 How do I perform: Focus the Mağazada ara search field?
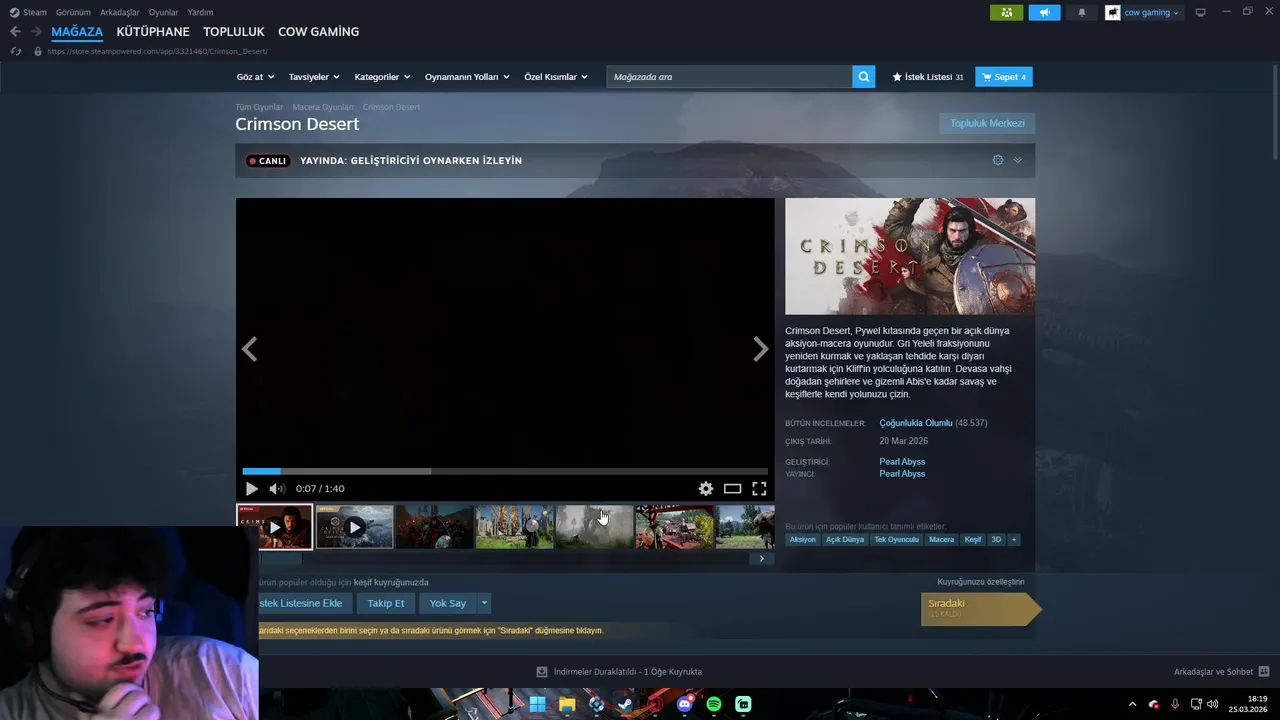click(730, 77)
